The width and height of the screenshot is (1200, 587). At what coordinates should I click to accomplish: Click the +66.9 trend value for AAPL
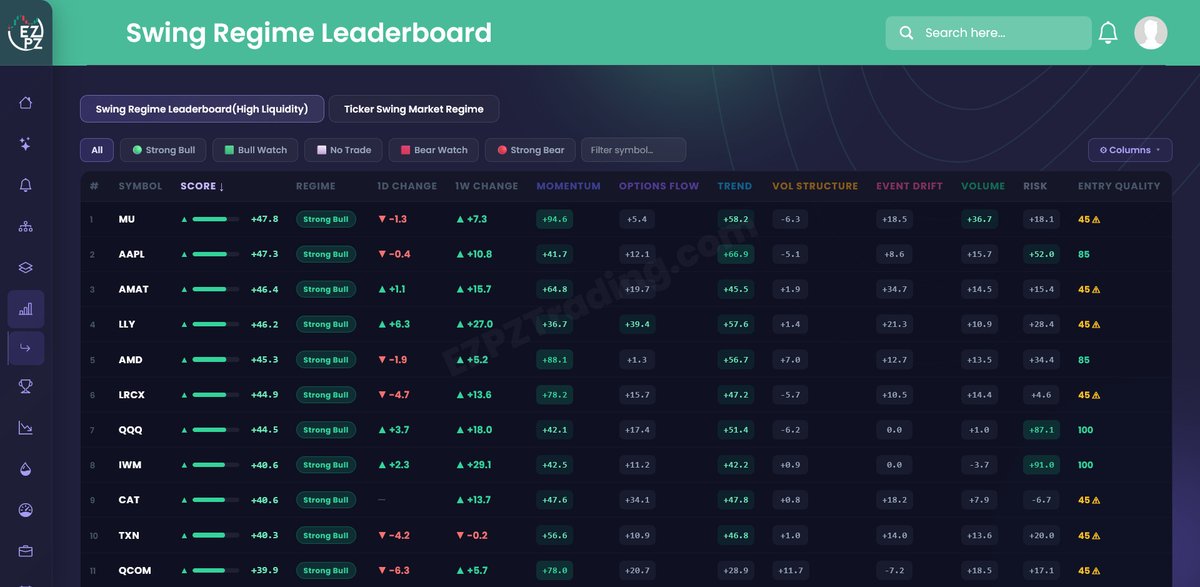(x=735, y=254)
